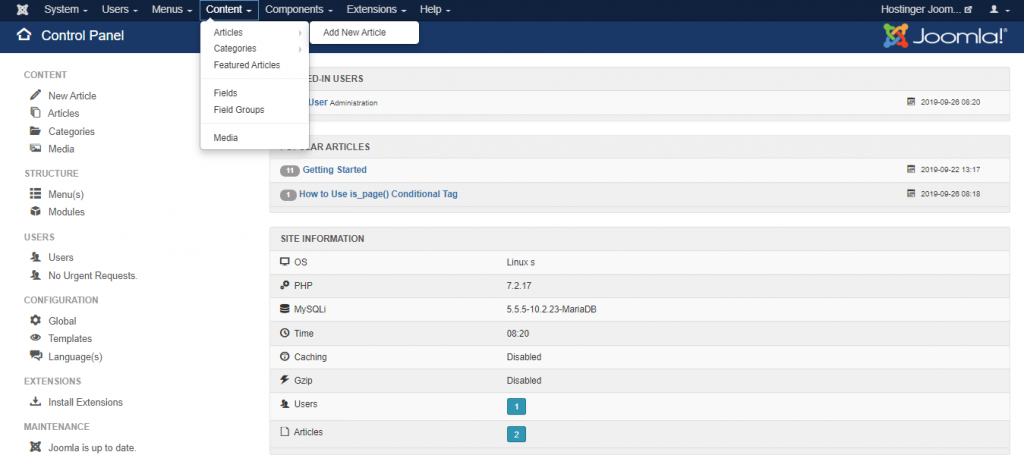Click the Articles count badge showing 2
Screen dimensions: 1024x455
point(516,434)
